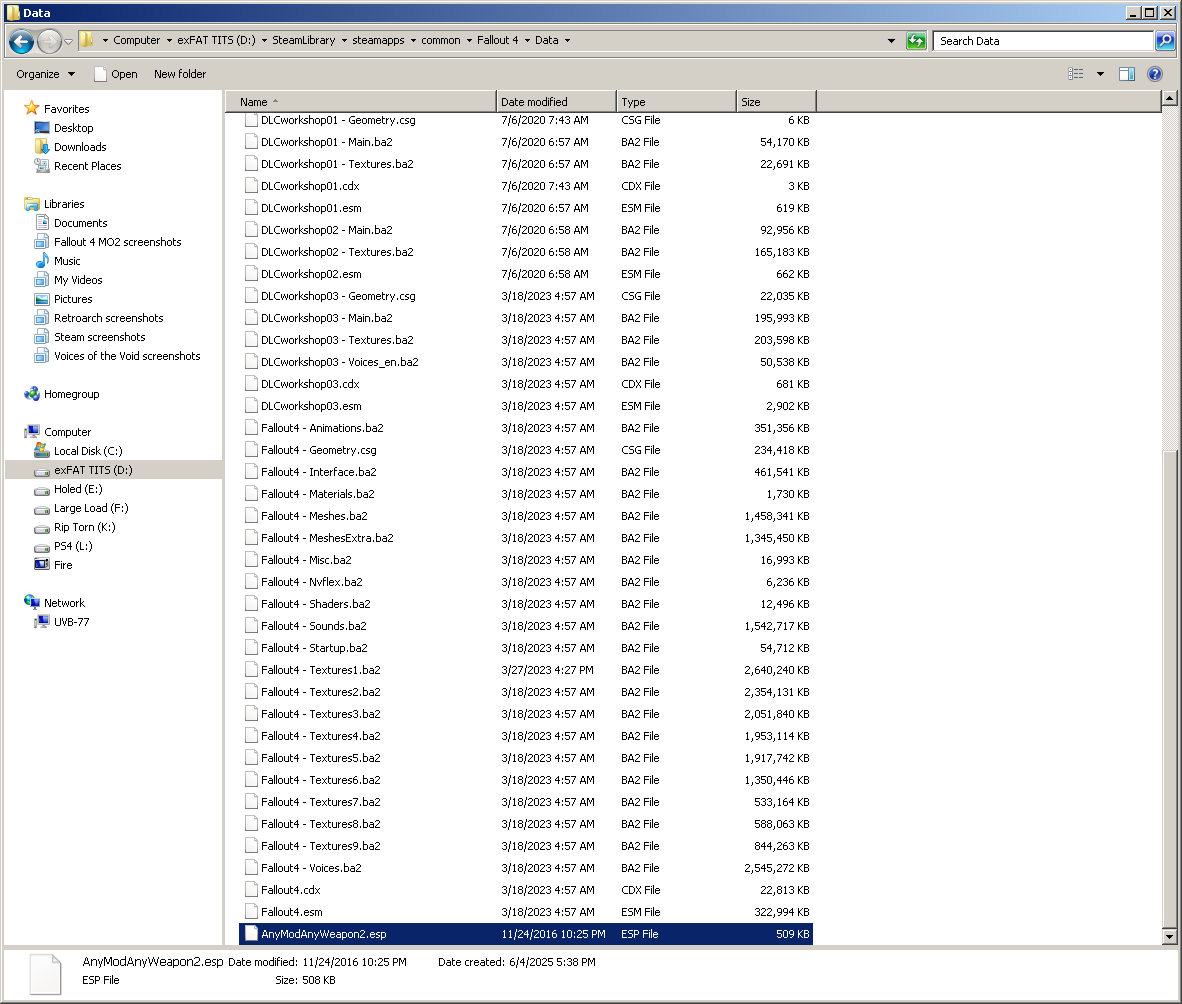Click SteamLibrary in the address path

(x=304, y=41)
